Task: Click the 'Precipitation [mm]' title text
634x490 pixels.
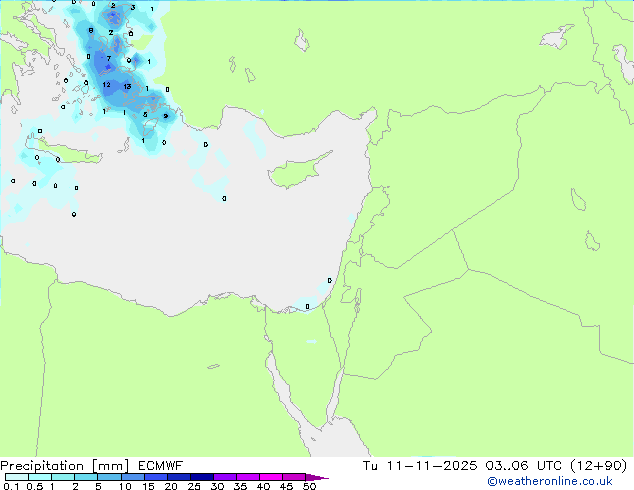Action: pyautogui.click(x=65, y=466)
